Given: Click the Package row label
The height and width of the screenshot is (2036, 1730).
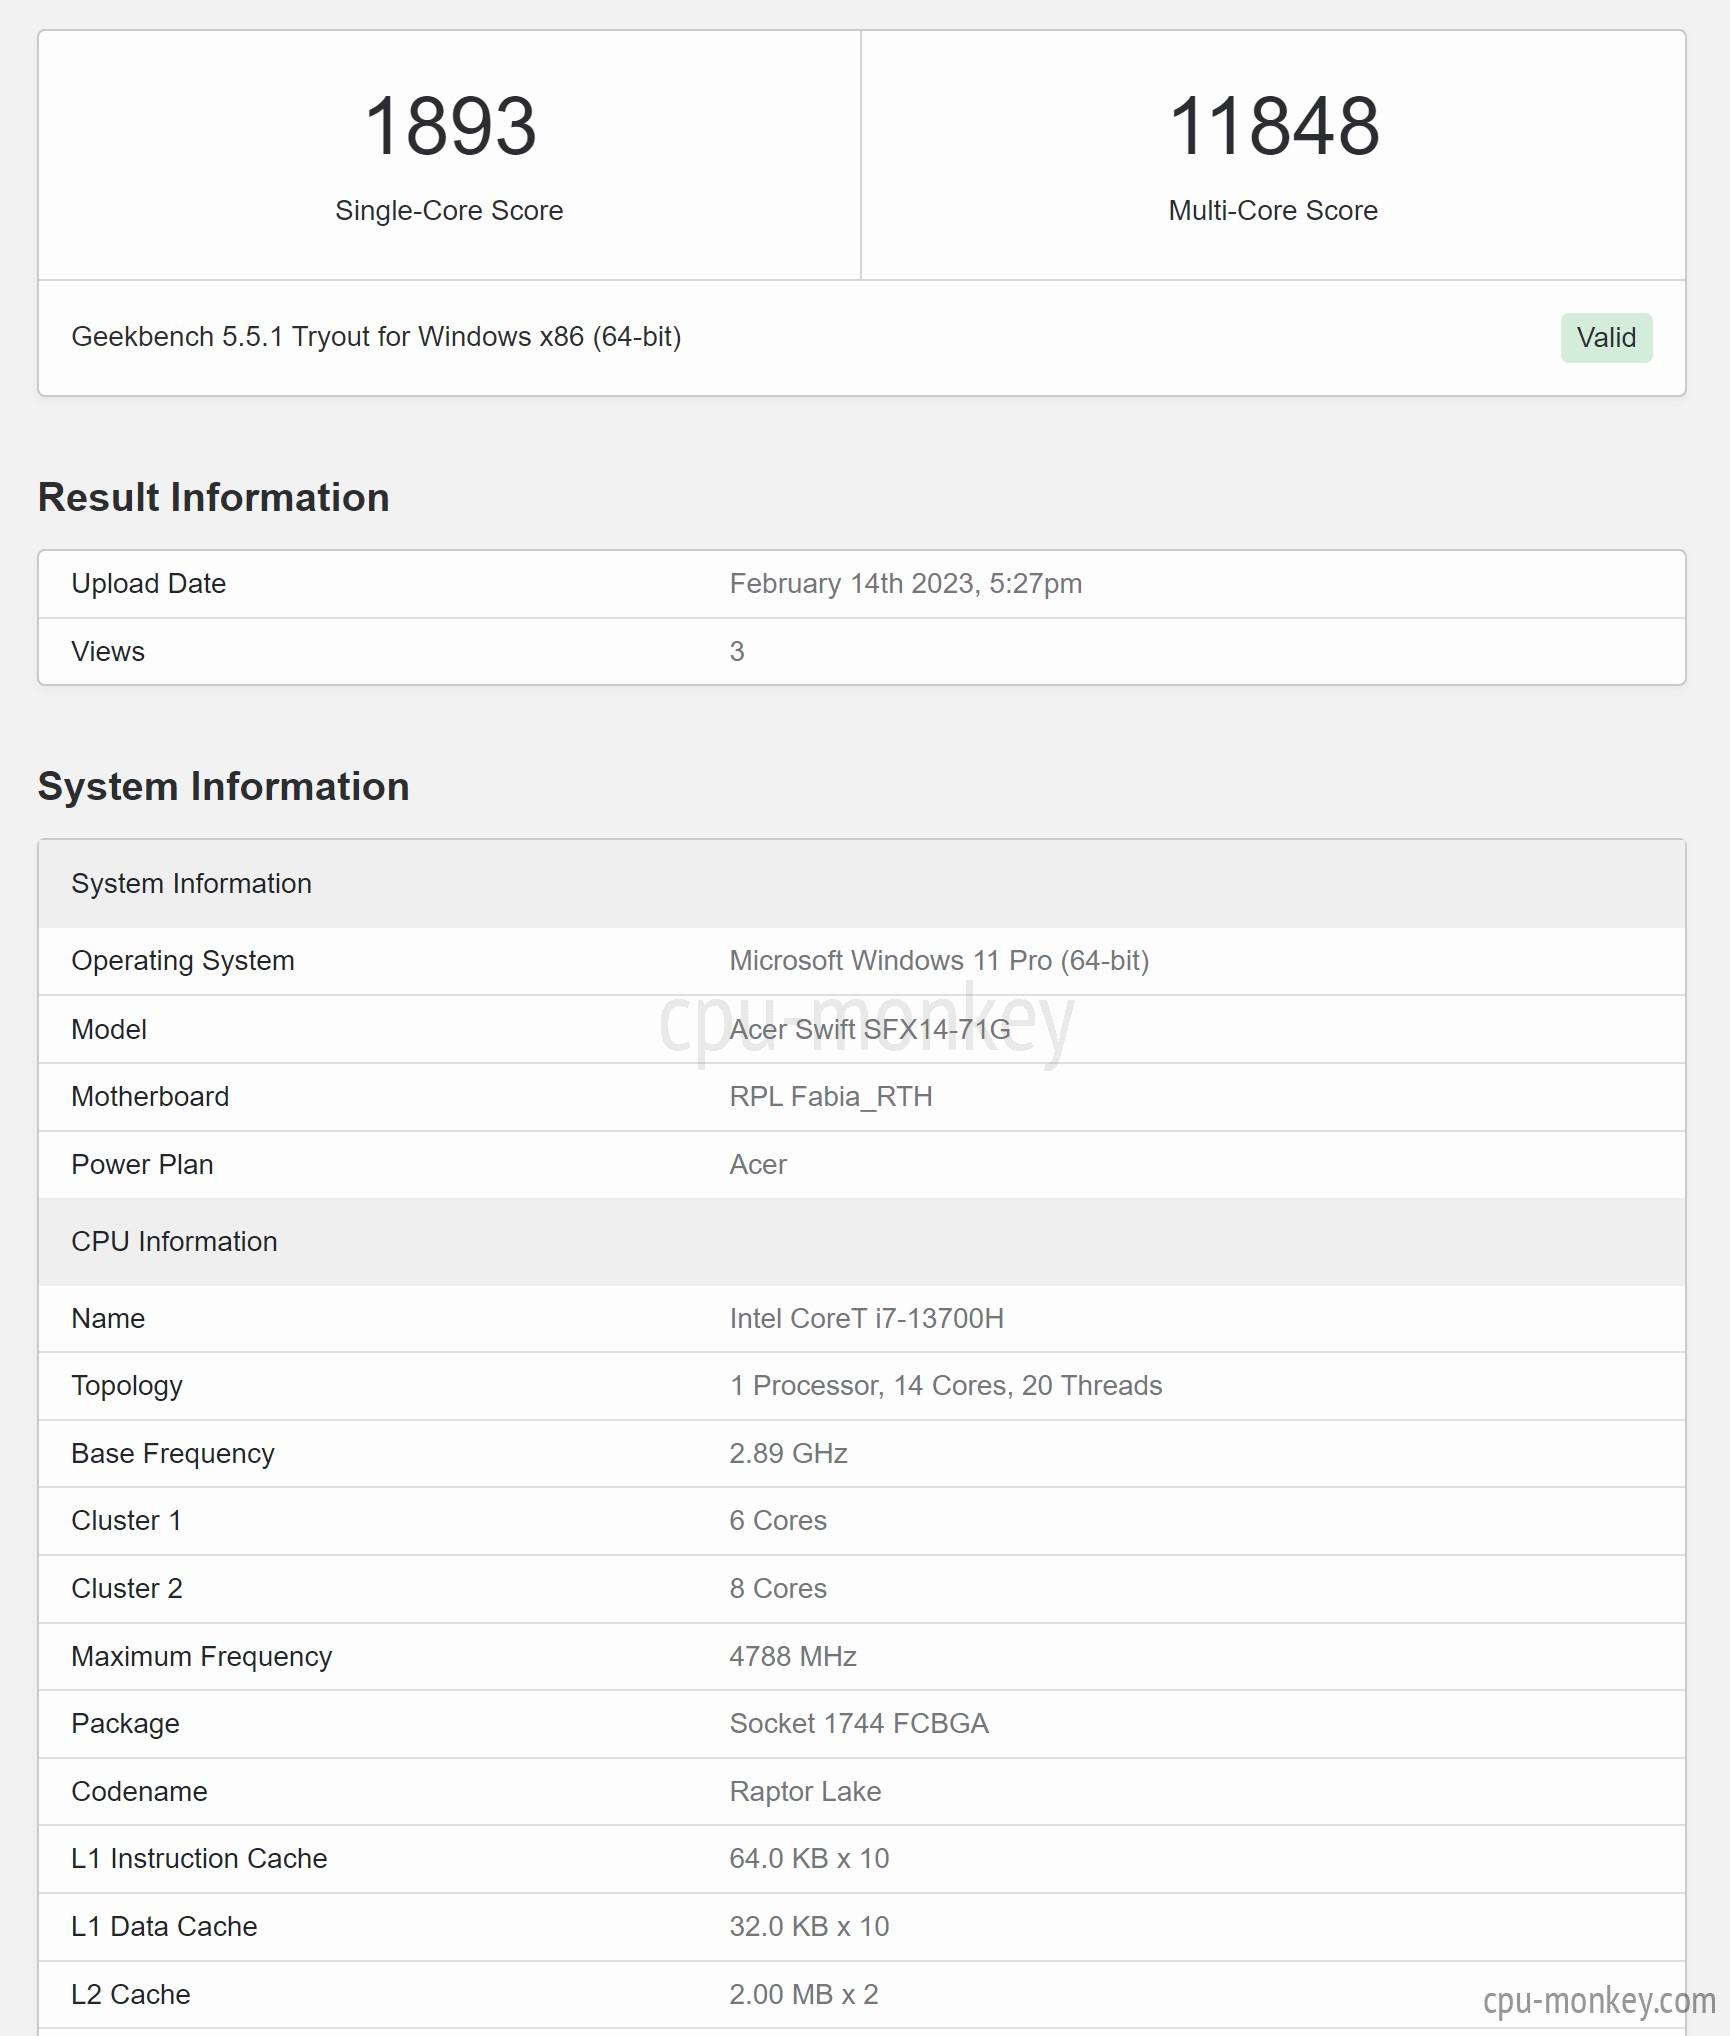Looking at the screenshot, I should (x=126, y=1724).
